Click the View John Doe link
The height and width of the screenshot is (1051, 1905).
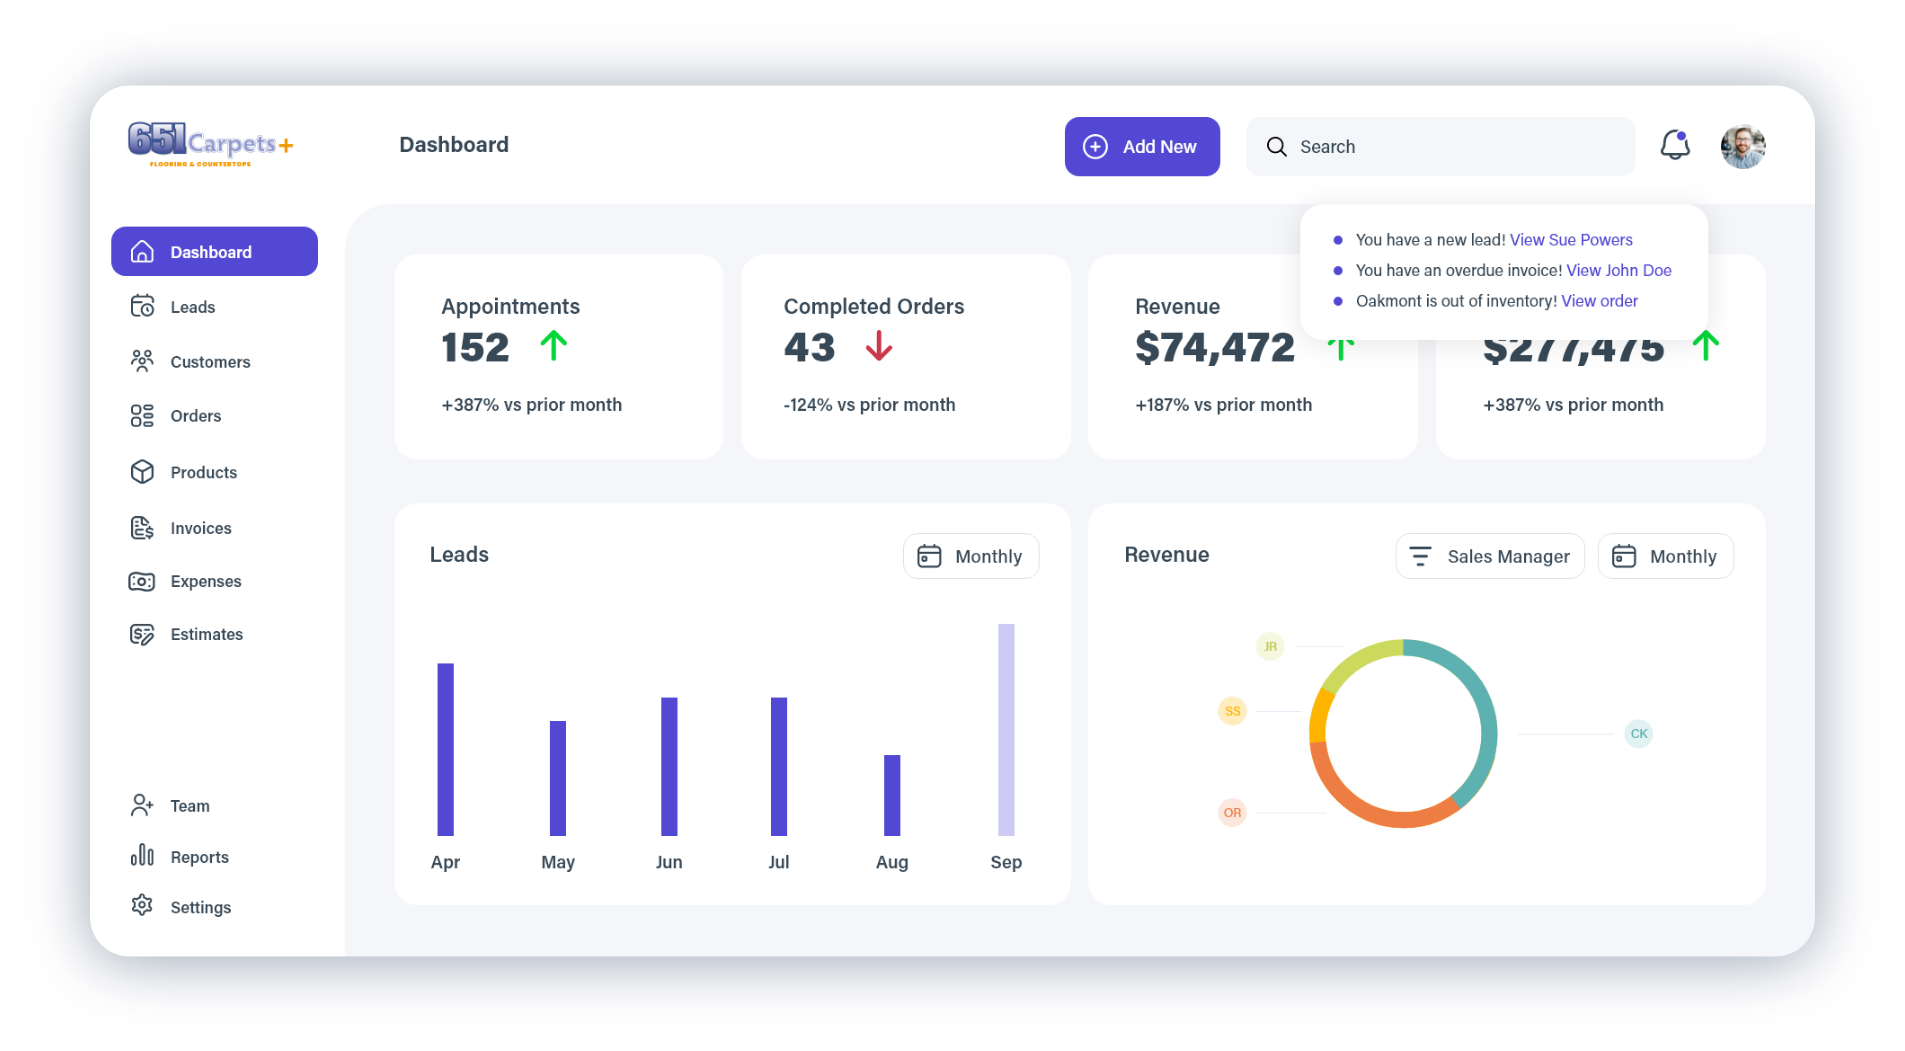coord(1619,270)
